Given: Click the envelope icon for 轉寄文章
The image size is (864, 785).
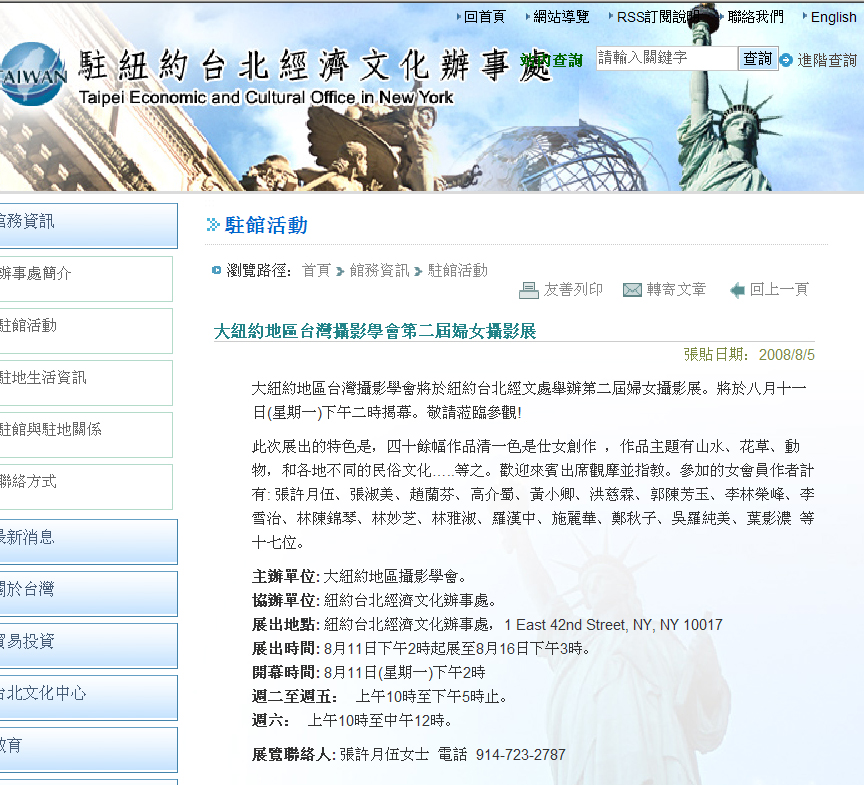Looking at the screenshot, I should pos(632,290).
